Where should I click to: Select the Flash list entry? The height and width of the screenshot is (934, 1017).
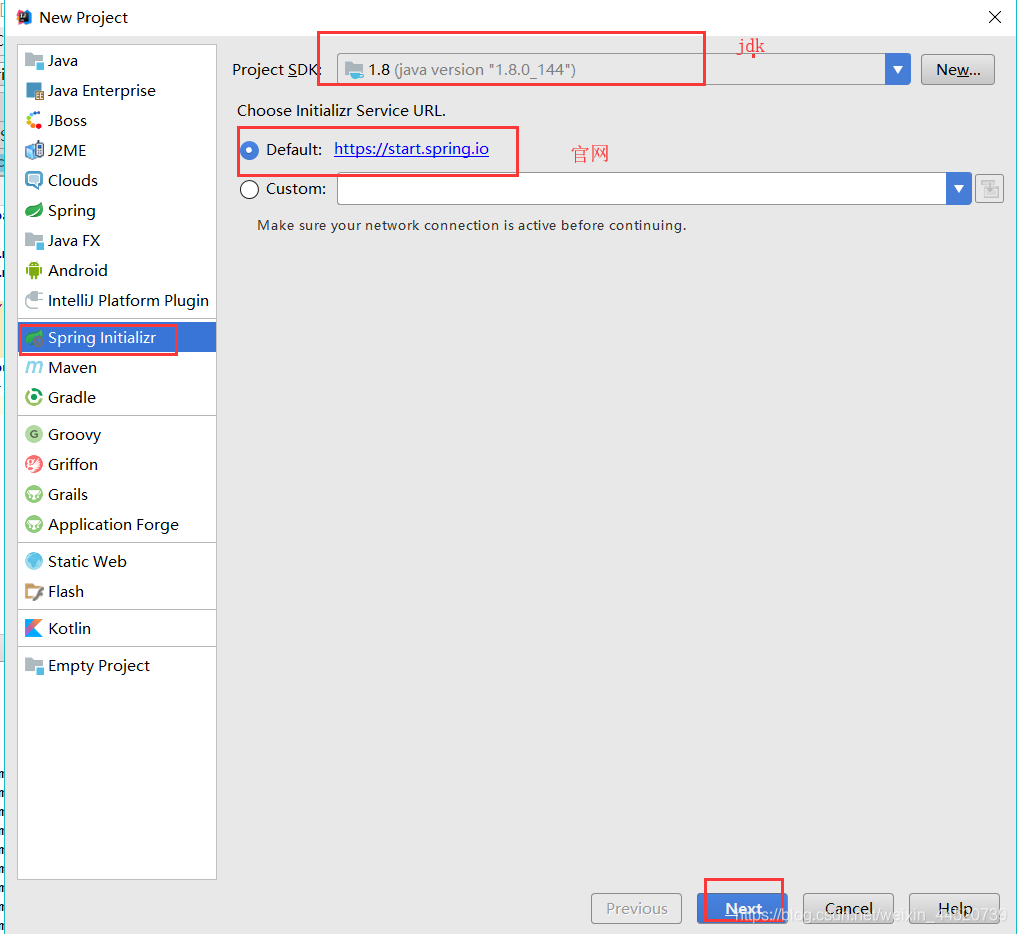pos(117,592)
